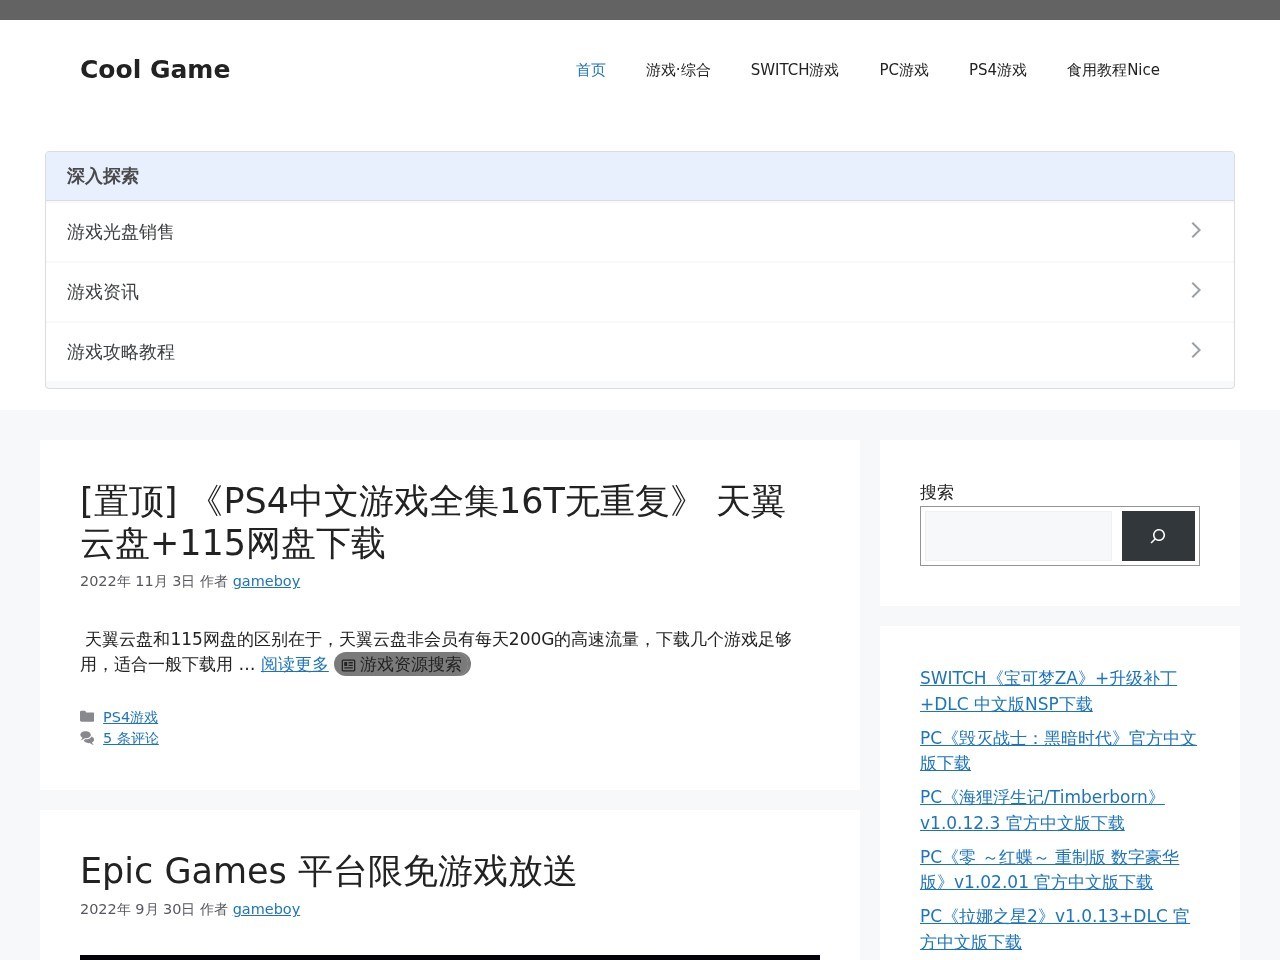Expand the chevron next to 游戏资讯

[x=1196, y=291]
